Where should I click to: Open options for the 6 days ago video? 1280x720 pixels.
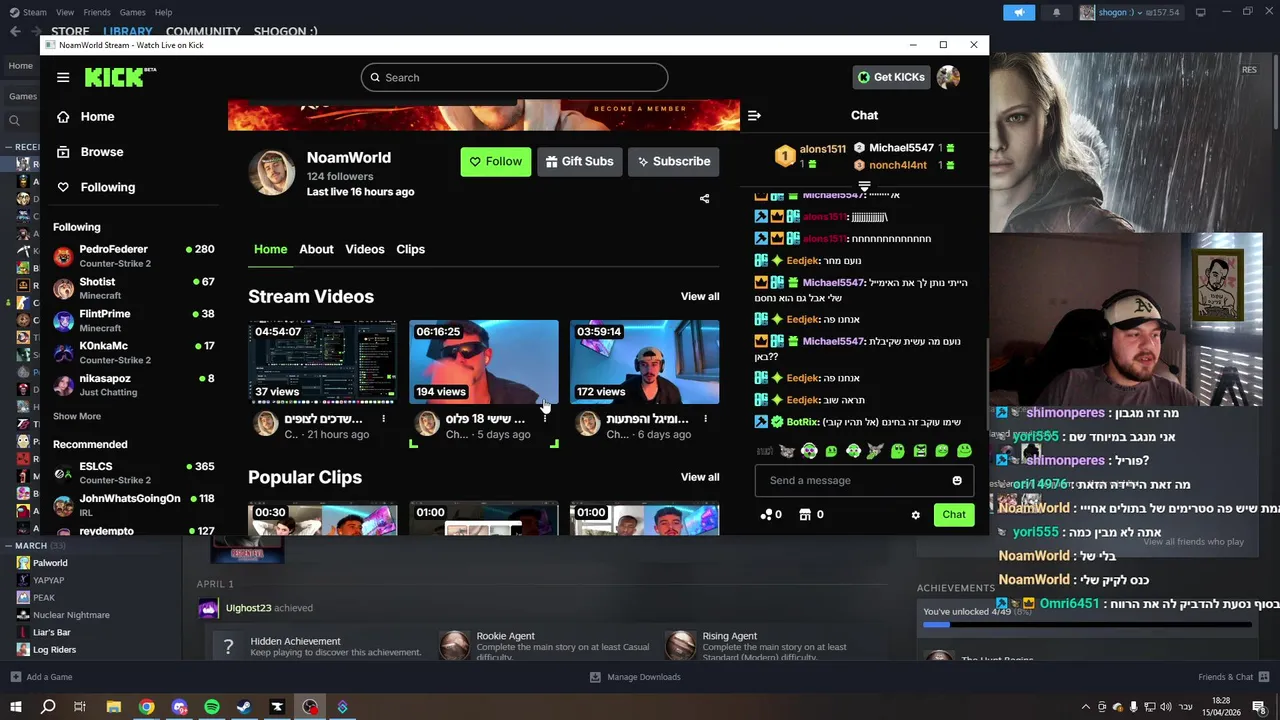705,419
